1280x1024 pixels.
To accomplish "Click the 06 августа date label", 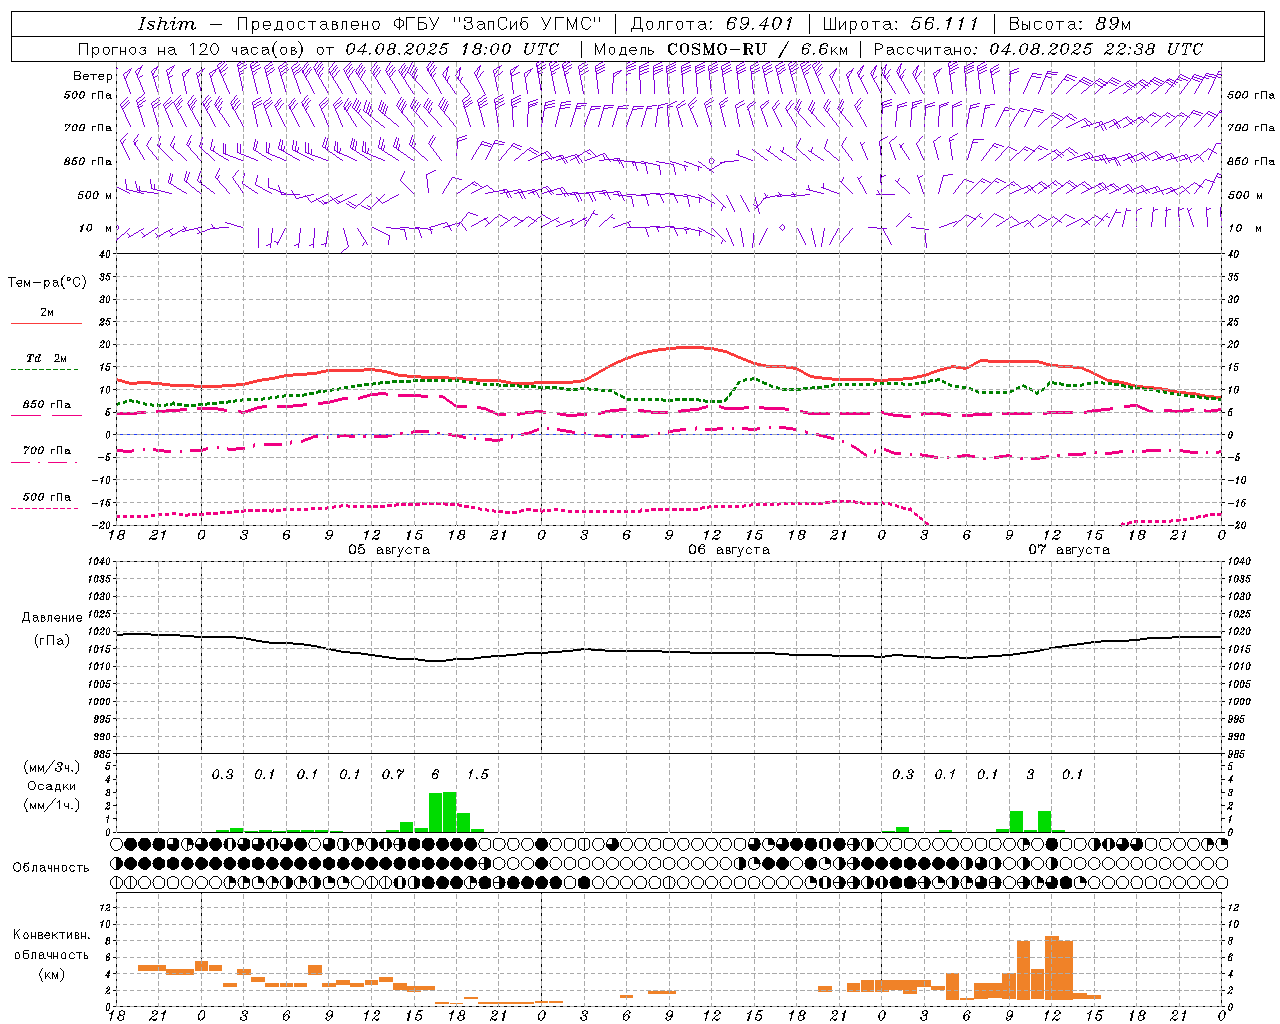I will click(729, 550).
